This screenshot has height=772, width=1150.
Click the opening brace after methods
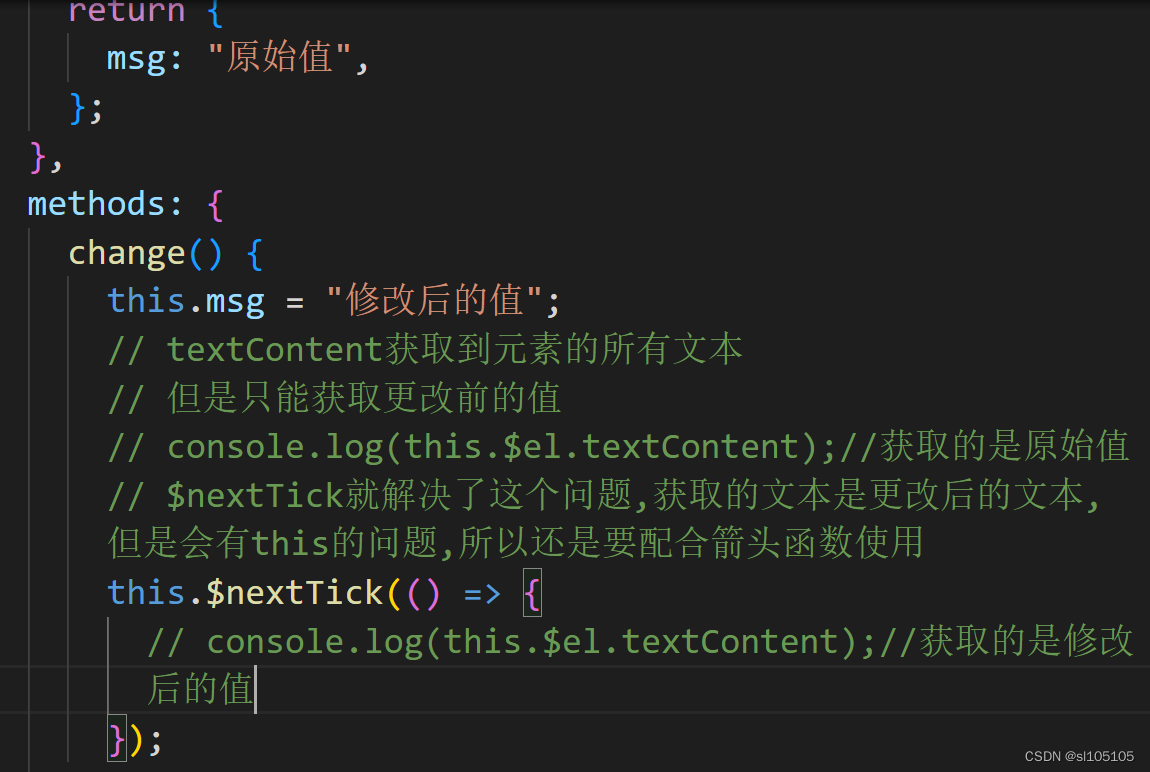pos(213,204)
